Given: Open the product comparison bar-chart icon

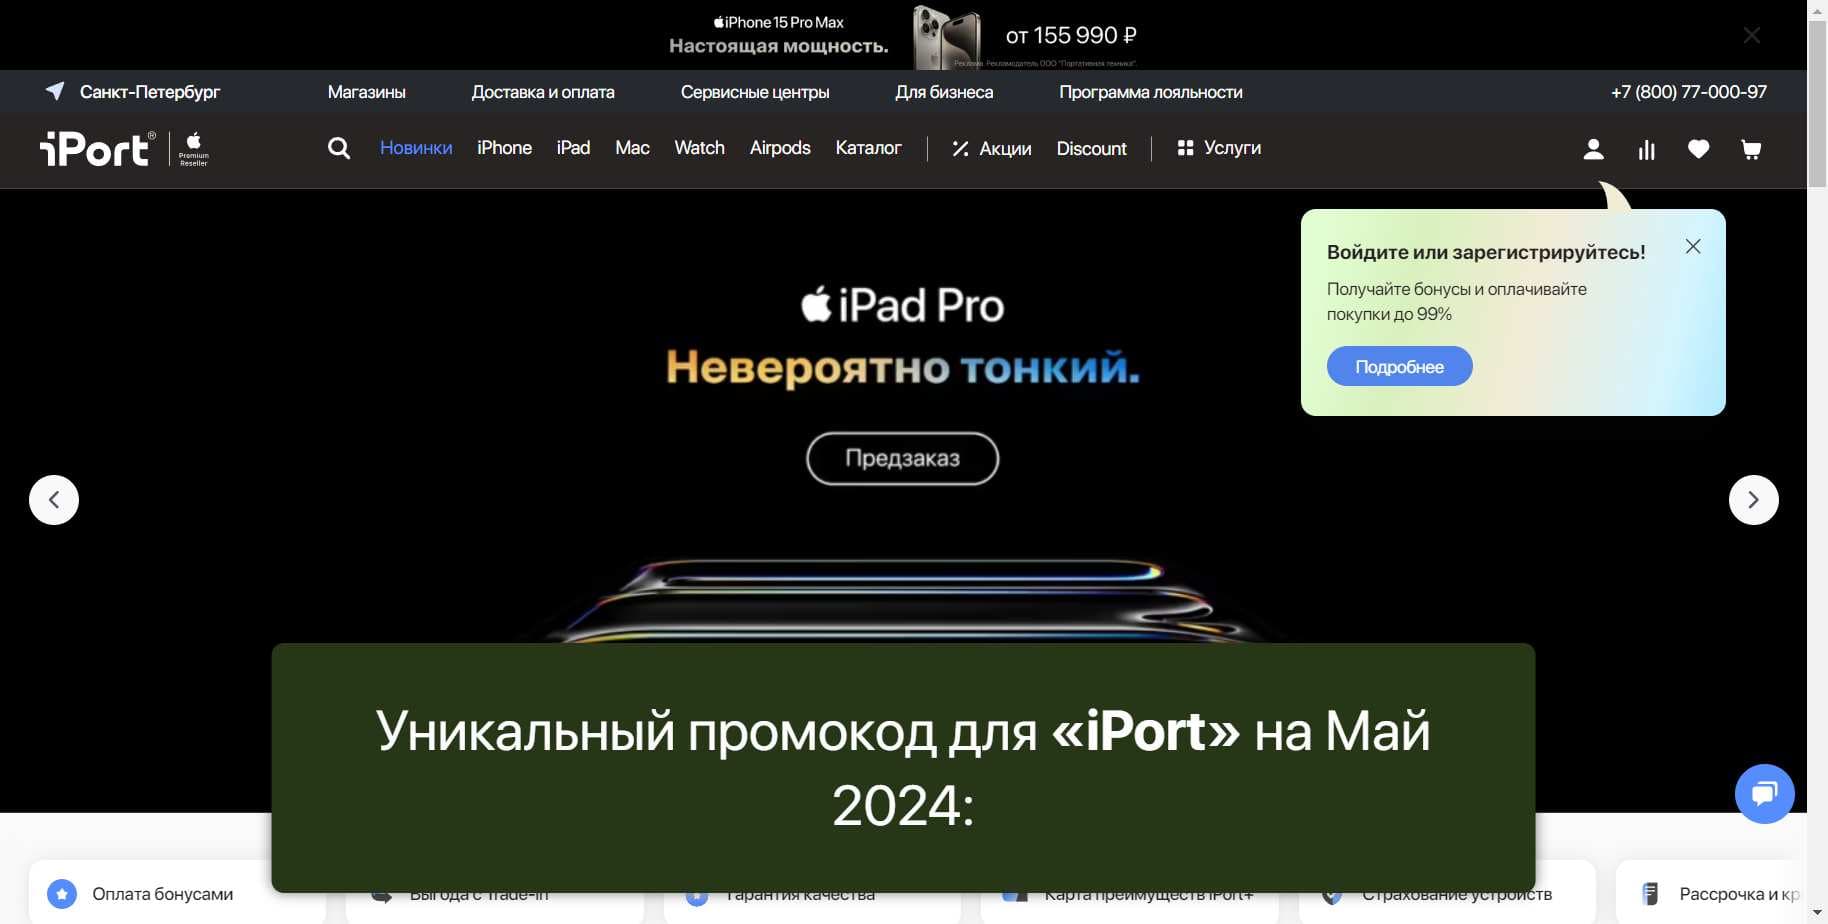Looking at the screenshot, I should coord(1647,149).
